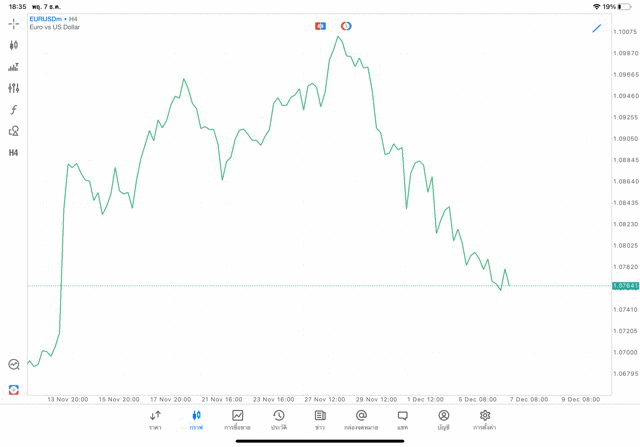
Task: Open the ประวัติ (History) tab
Action: (x=278, y=420)
